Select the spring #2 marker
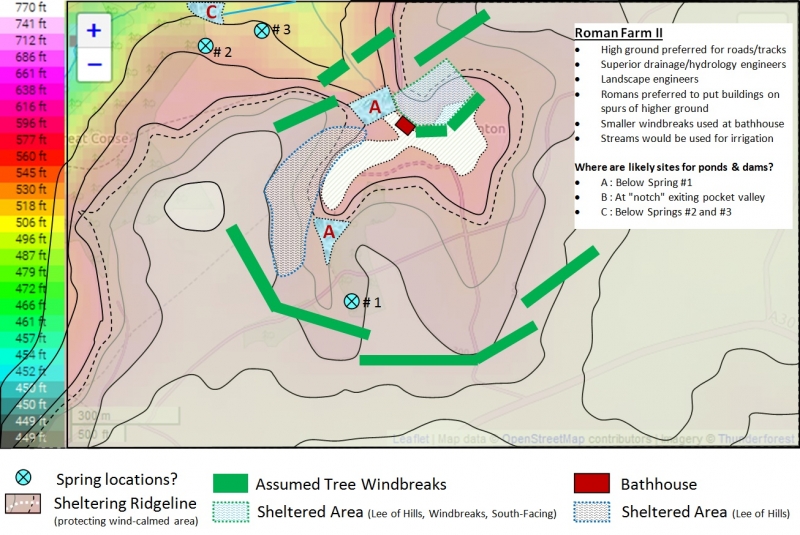800x535 pixels. [x=205, y=46]
